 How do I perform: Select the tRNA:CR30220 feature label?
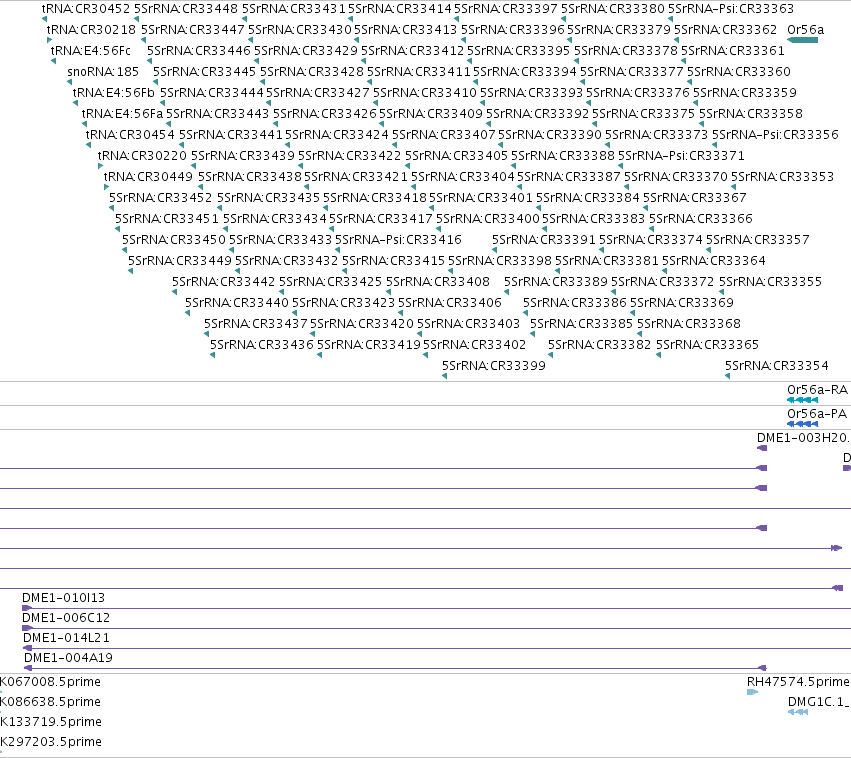click(142, 156)
